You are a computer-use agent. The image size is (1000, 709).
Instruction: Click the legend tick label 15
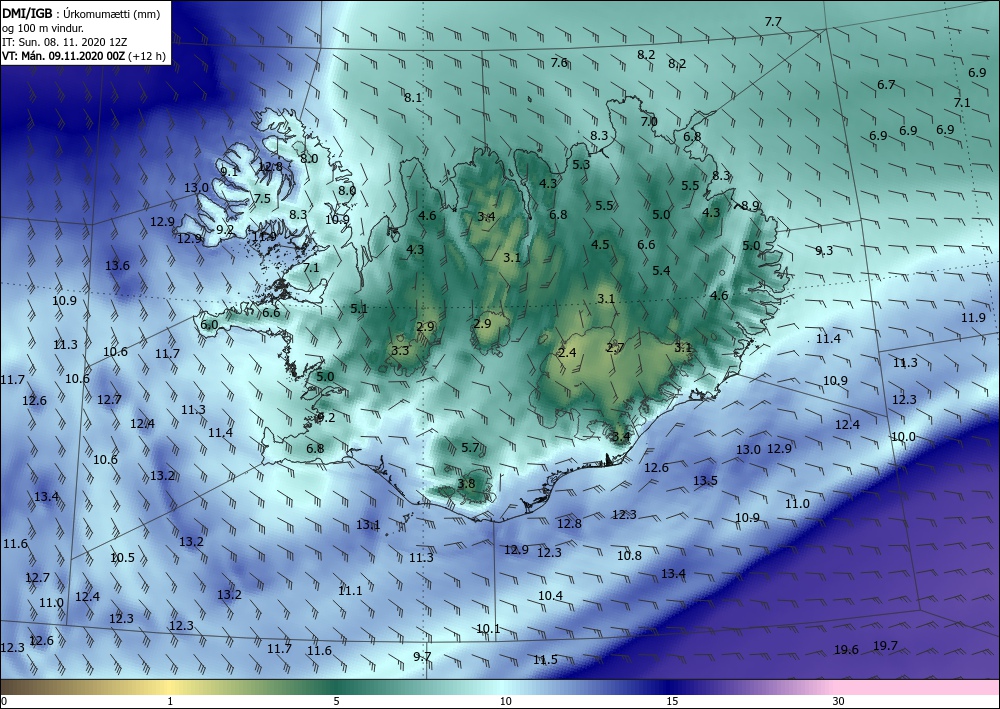672,702
